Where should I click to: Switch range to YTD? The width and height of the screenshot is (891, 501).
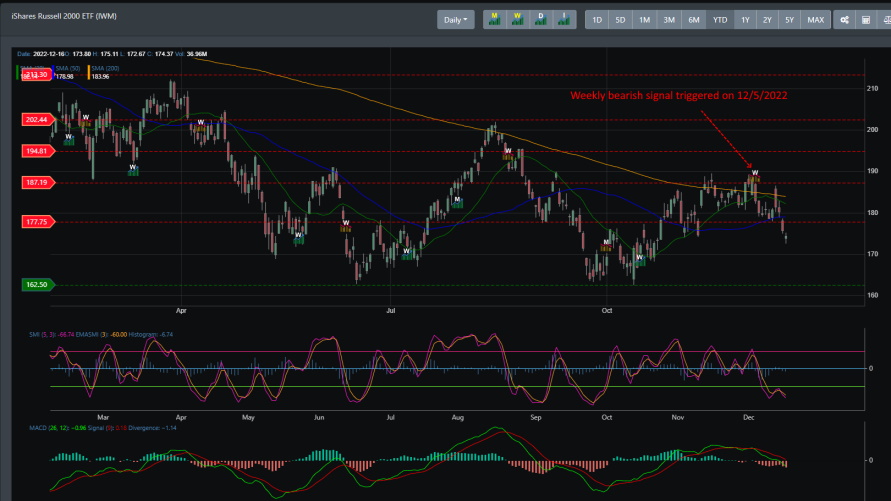[x=719, y=20]
